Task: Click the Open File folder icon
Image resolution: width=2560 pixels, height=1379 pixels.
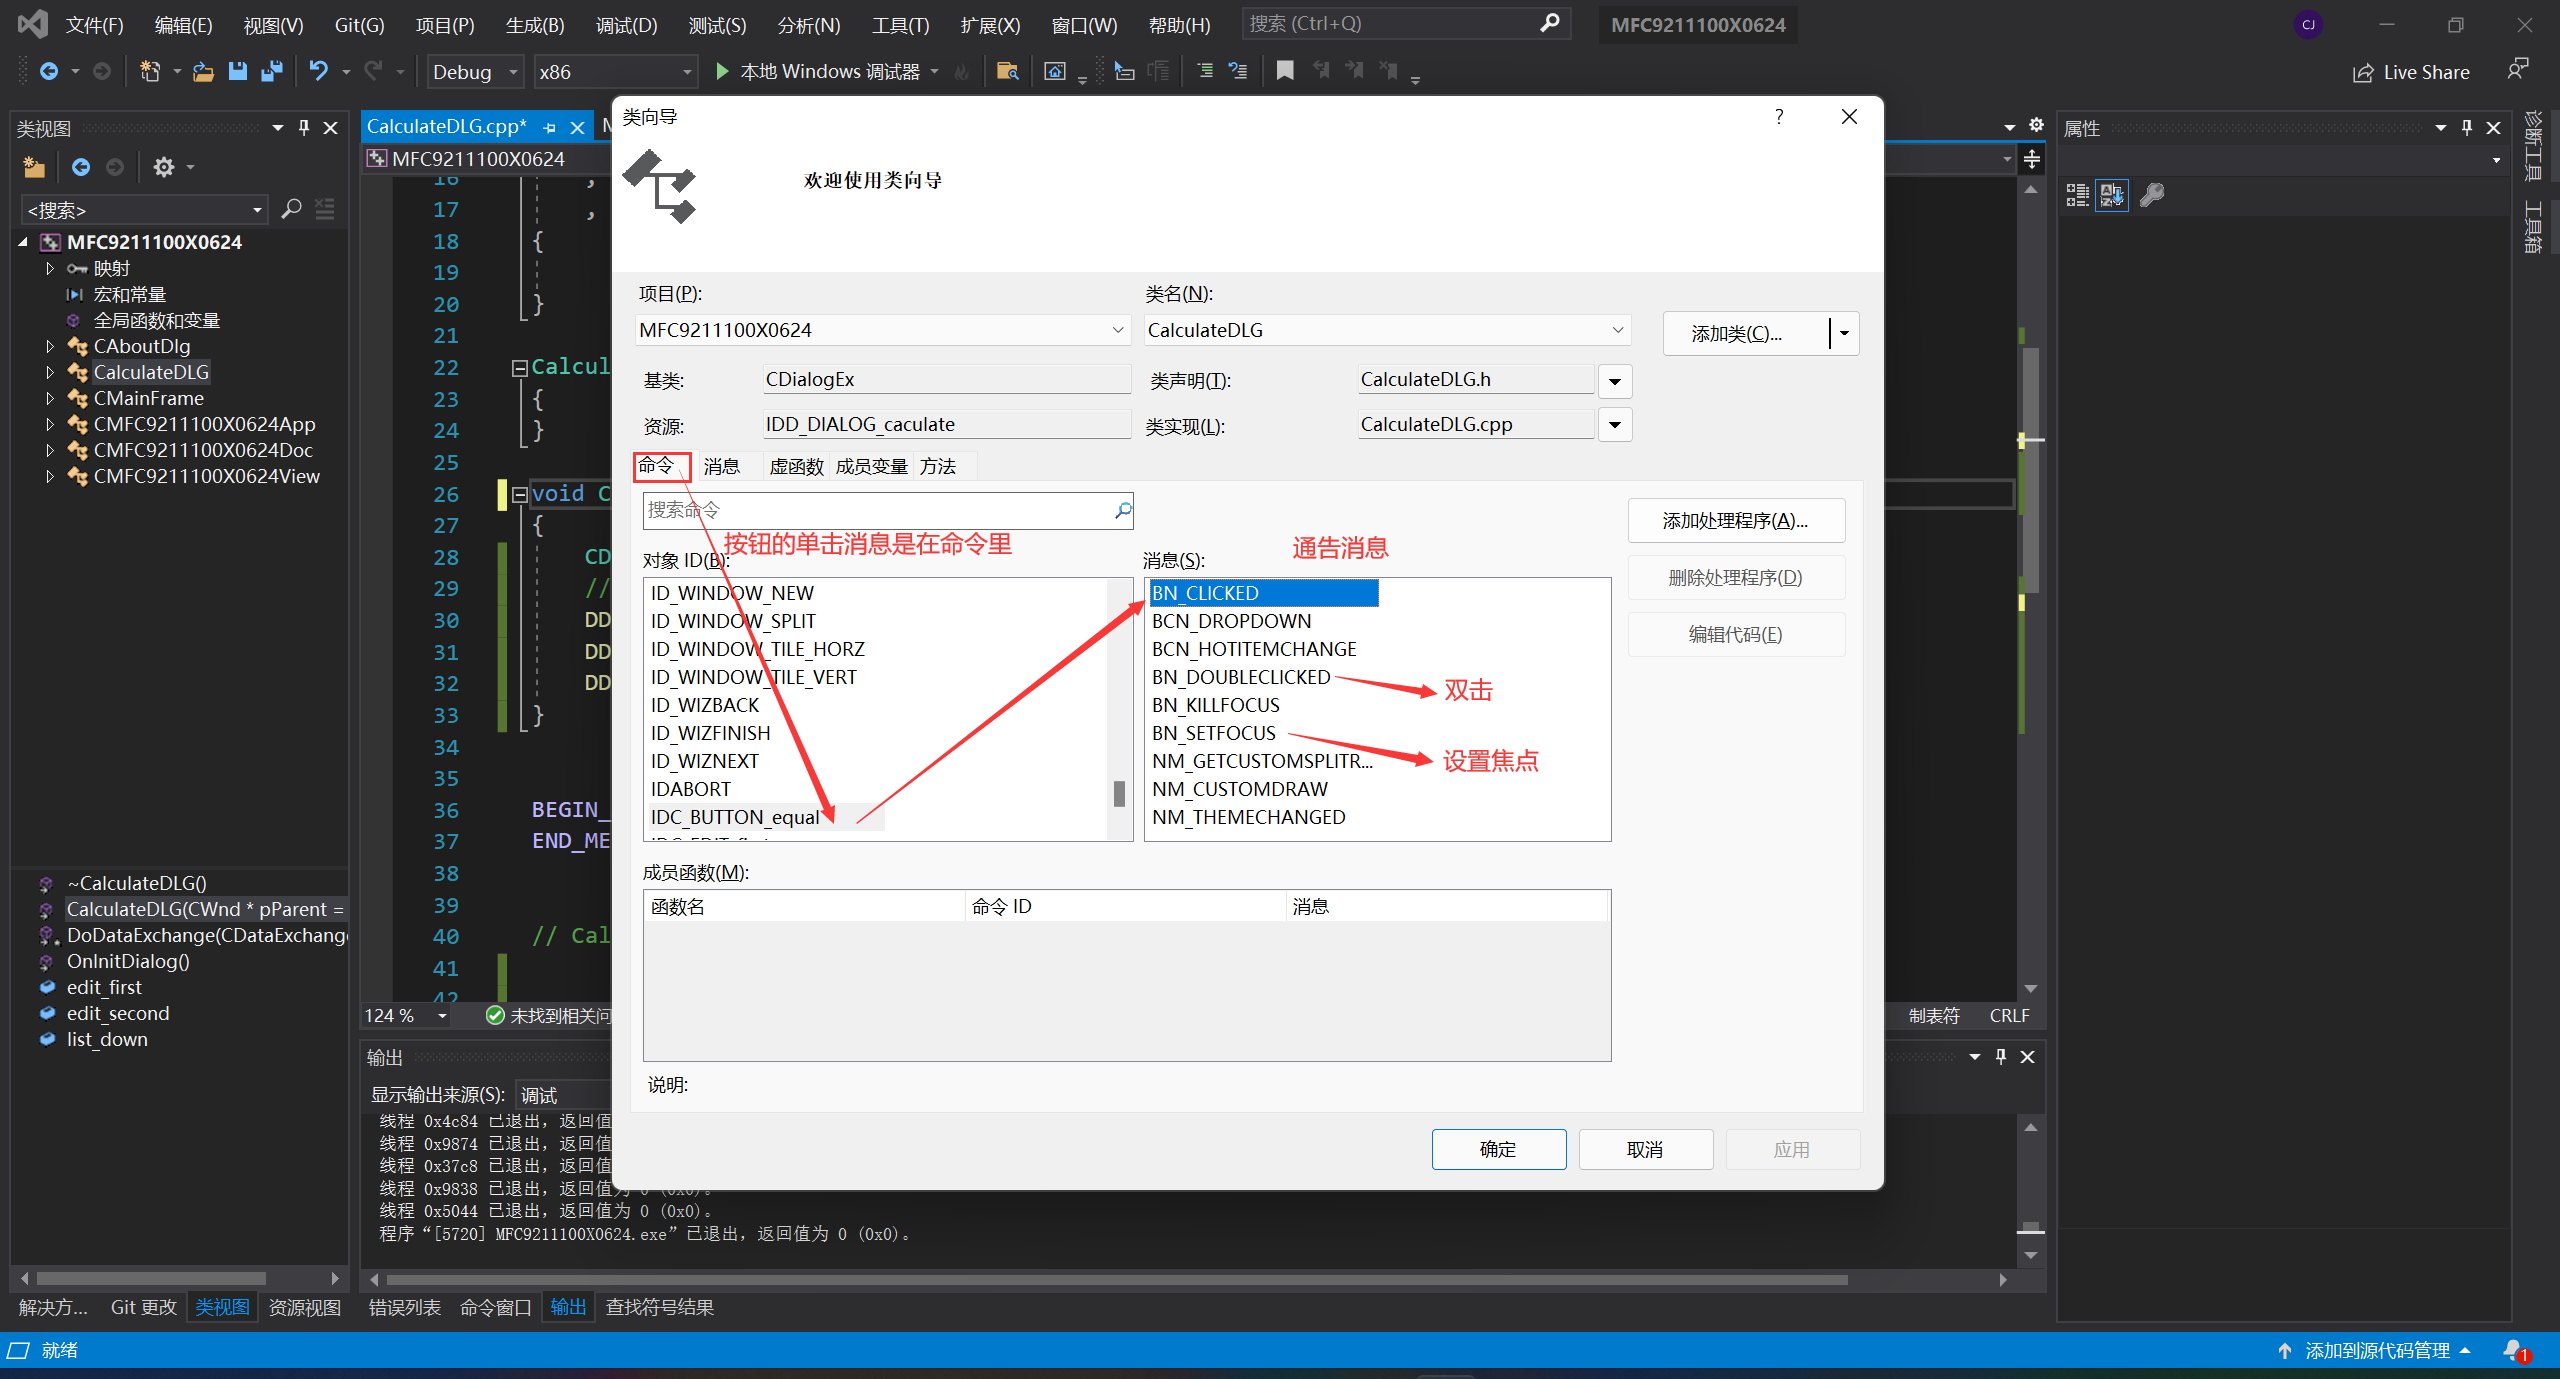Action: tap(203, 71)
